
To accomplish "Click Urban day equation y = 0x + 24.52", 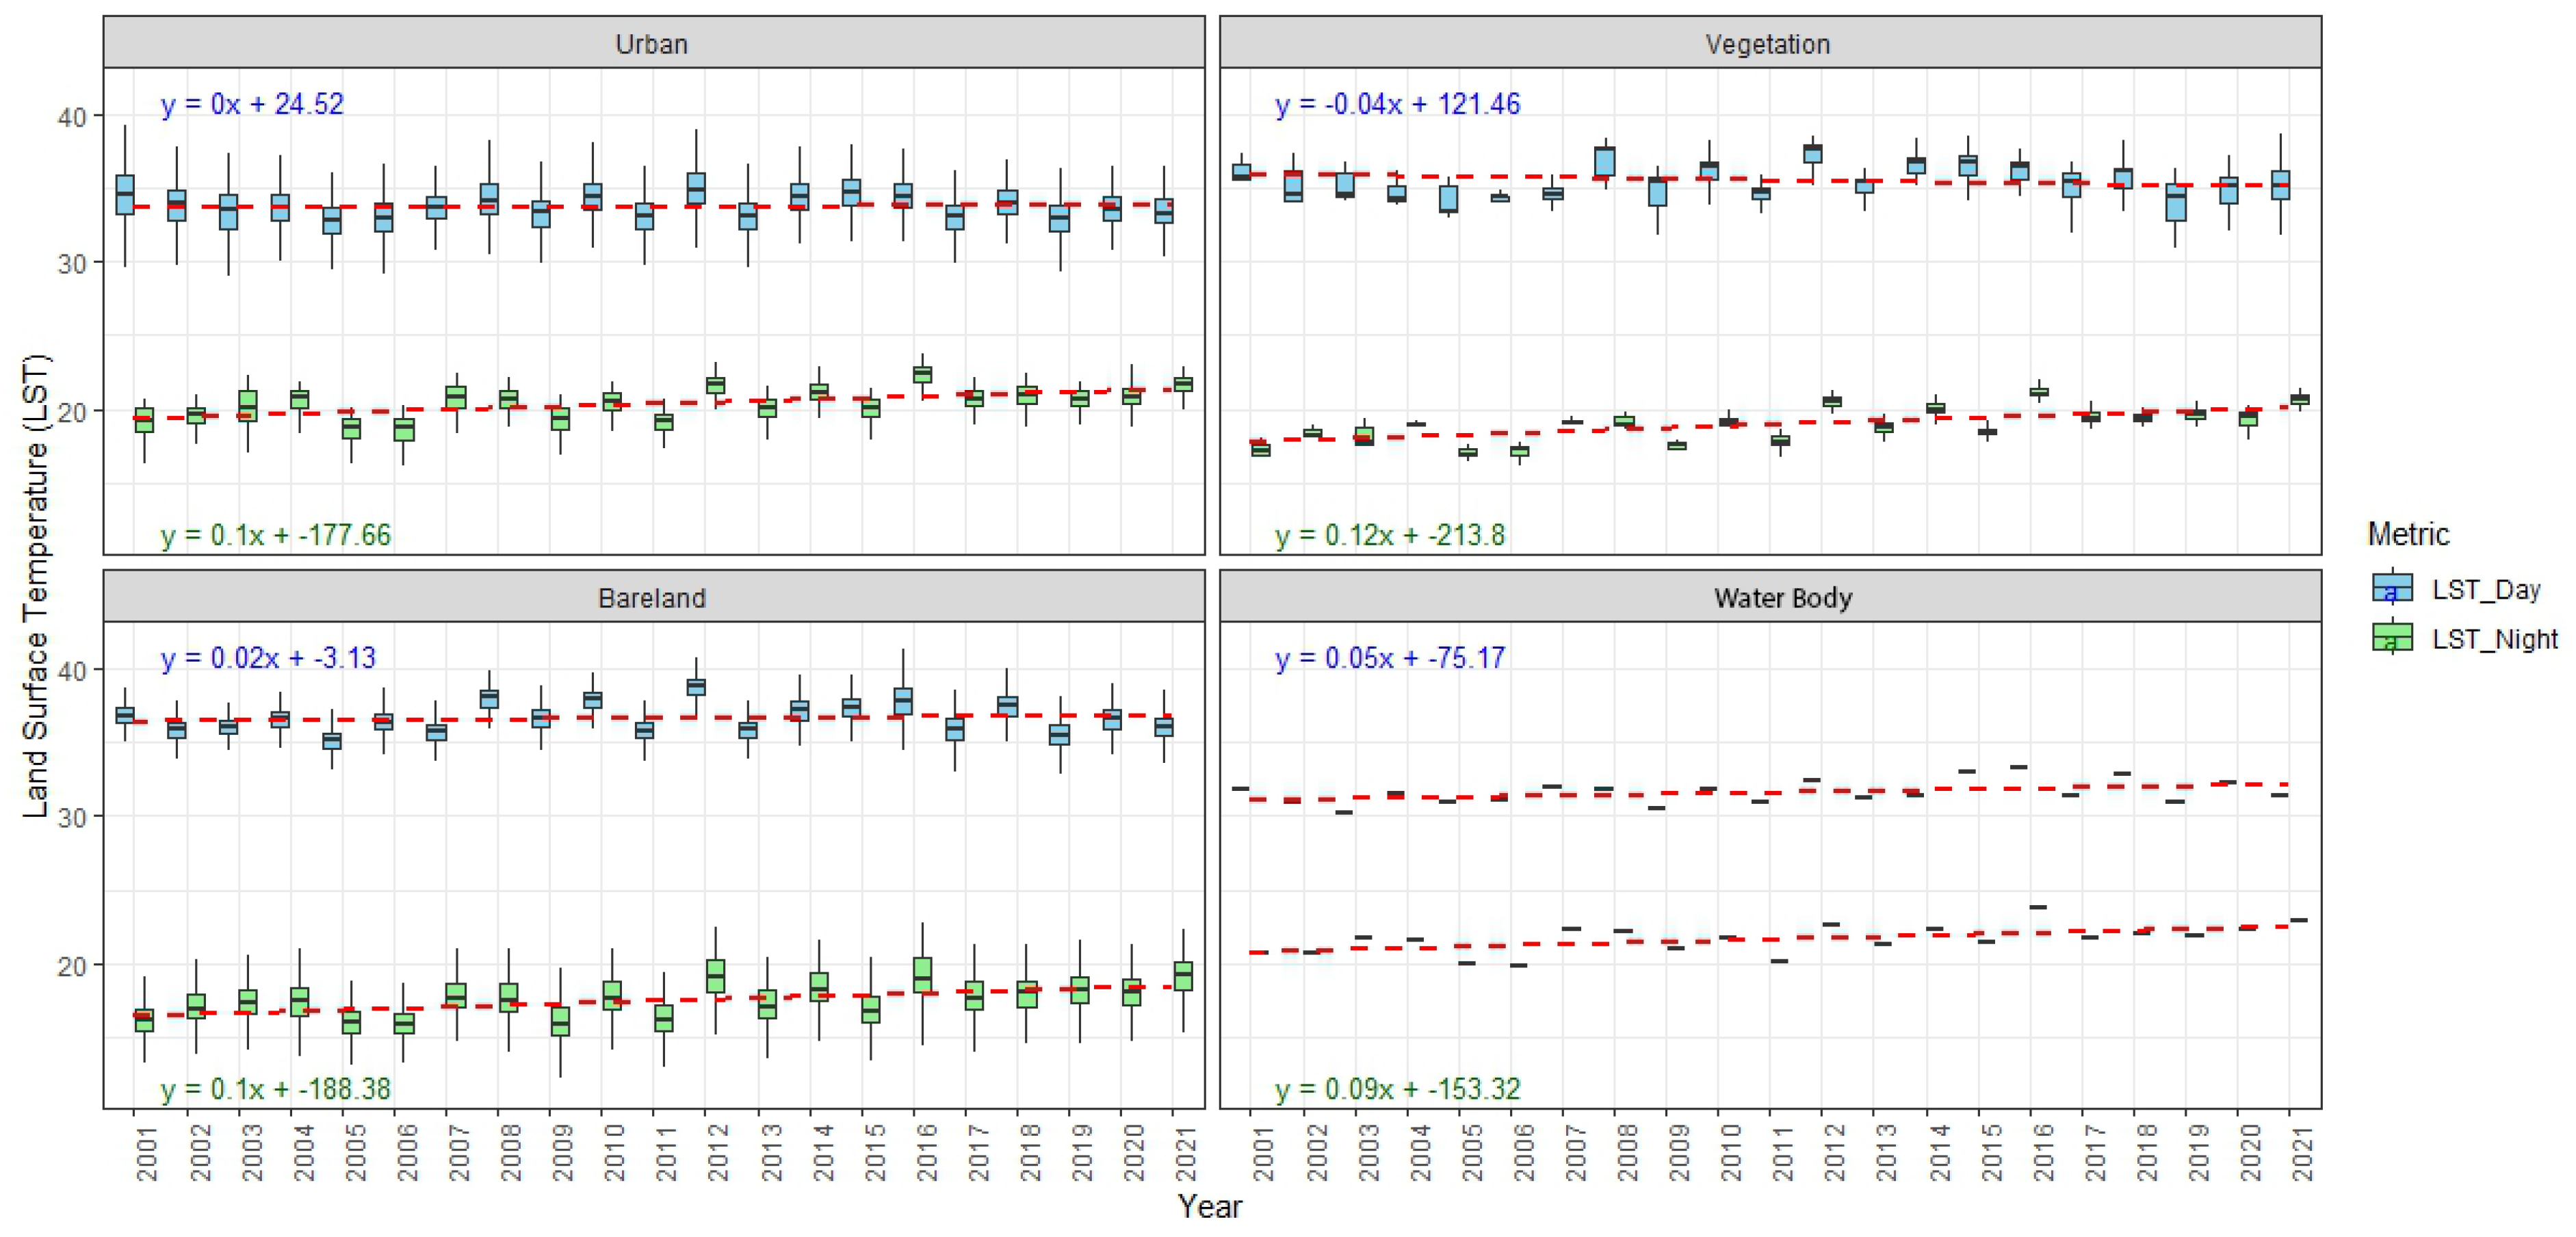I will click(x=252, y=104).
